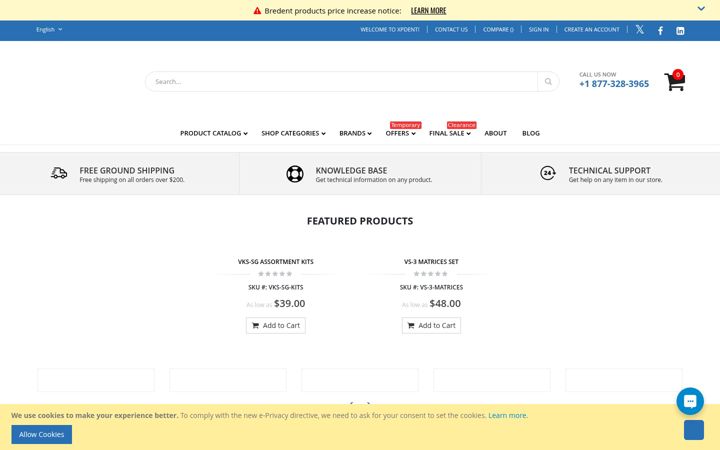This screenshot has width=720, height=450.
Task: Focus the Search input field
Action: pyautogui.click(x=342, y=81)
